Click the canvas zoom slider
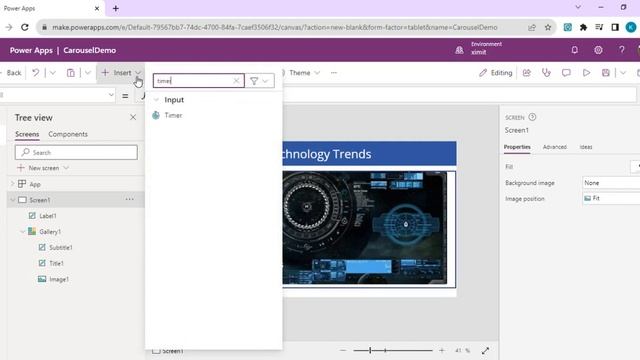 (393, 350)
